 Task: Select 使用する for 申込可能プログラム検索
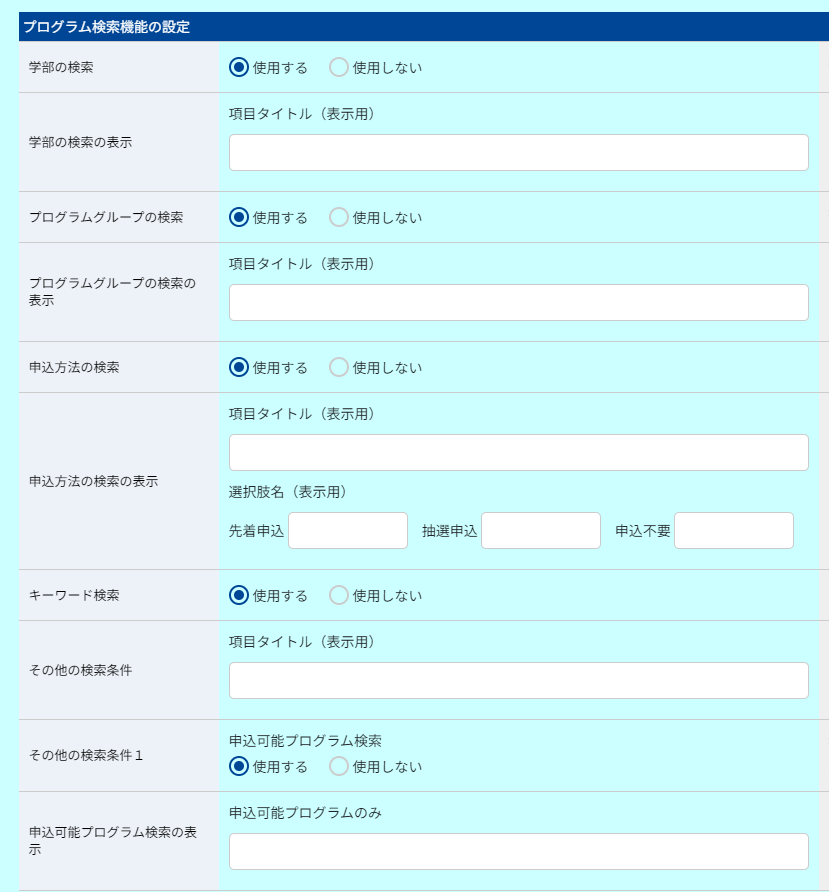click(238, 766)
